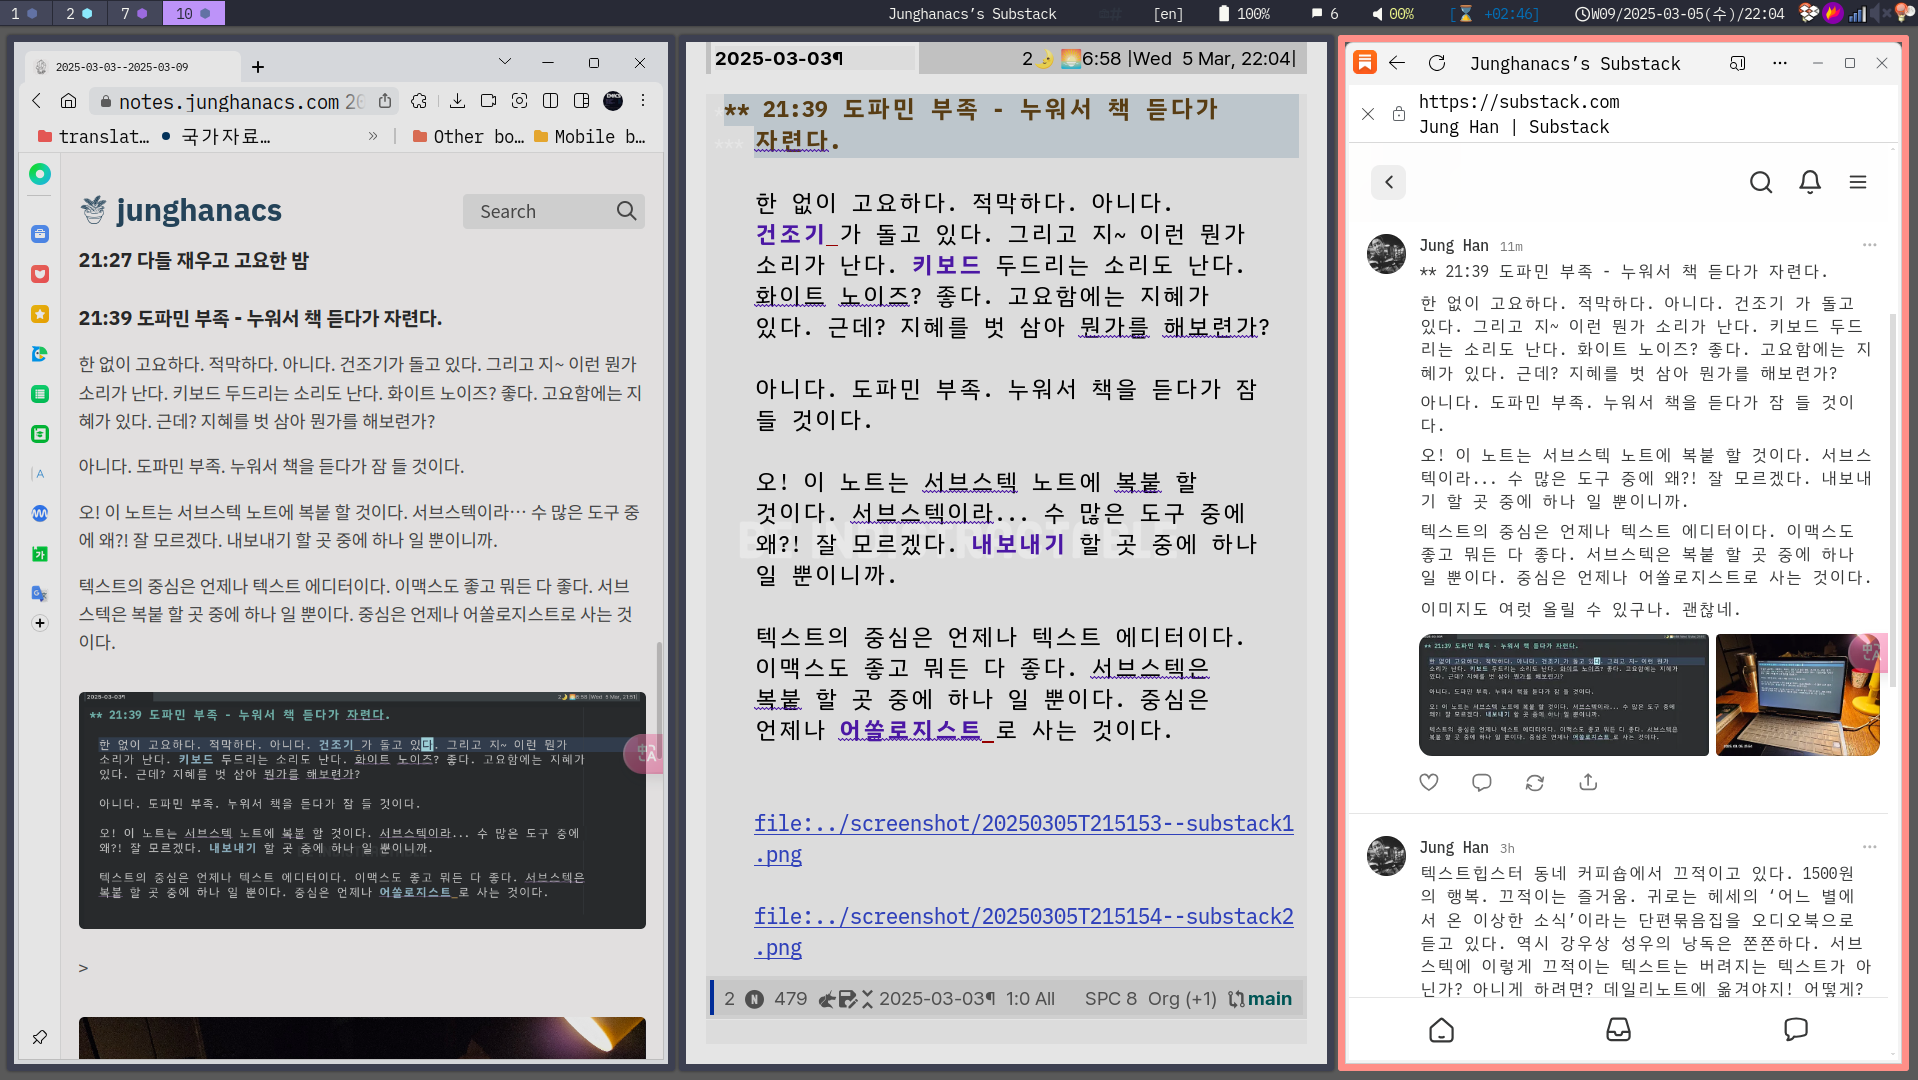This screenshot has width=1918, height=1080.
Task: Toggle the browser side panel icon
Action: coord(582,101)
